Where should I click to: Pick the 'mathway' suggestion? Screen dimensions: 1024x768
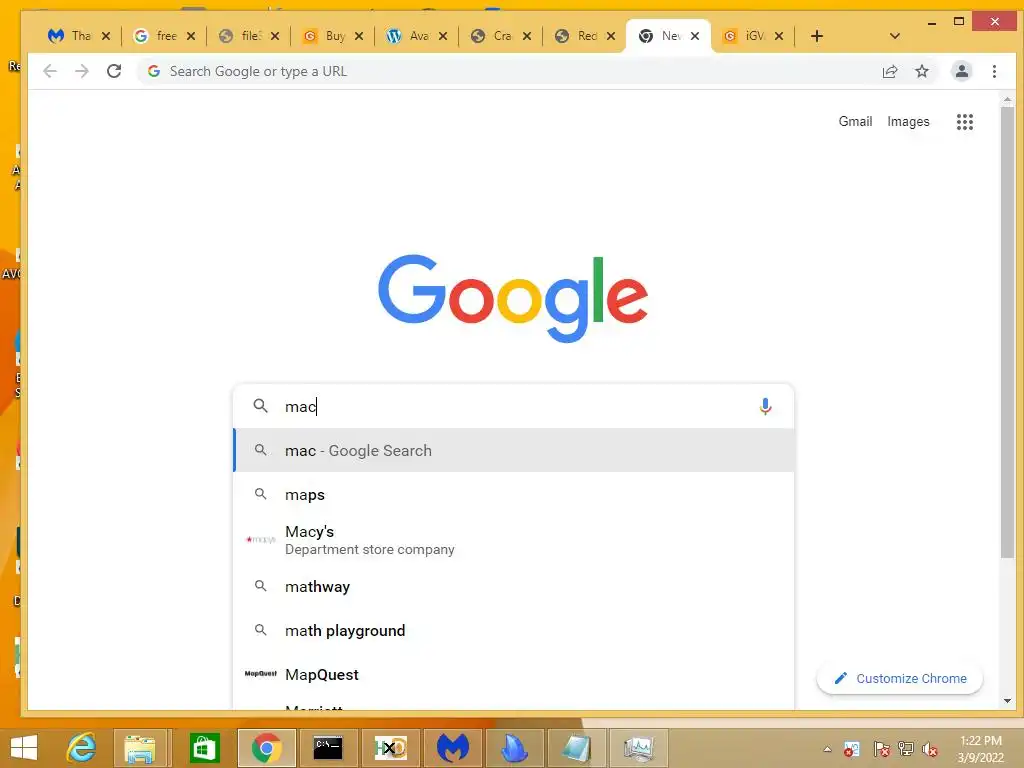pos(513,586)
